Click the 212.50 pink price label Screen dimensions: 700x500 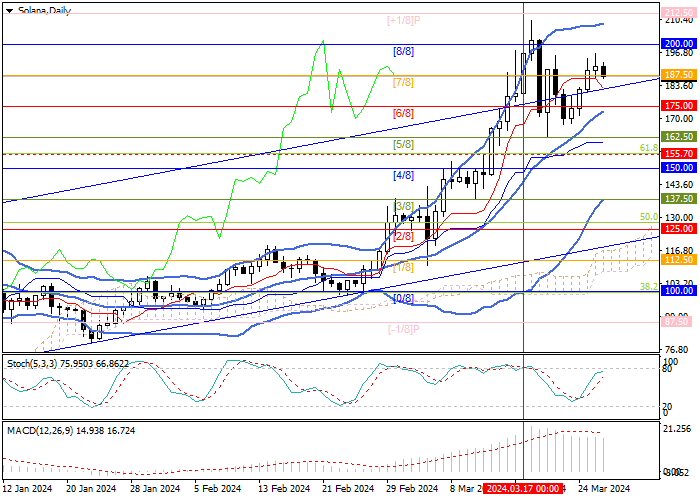click(679, 12)
